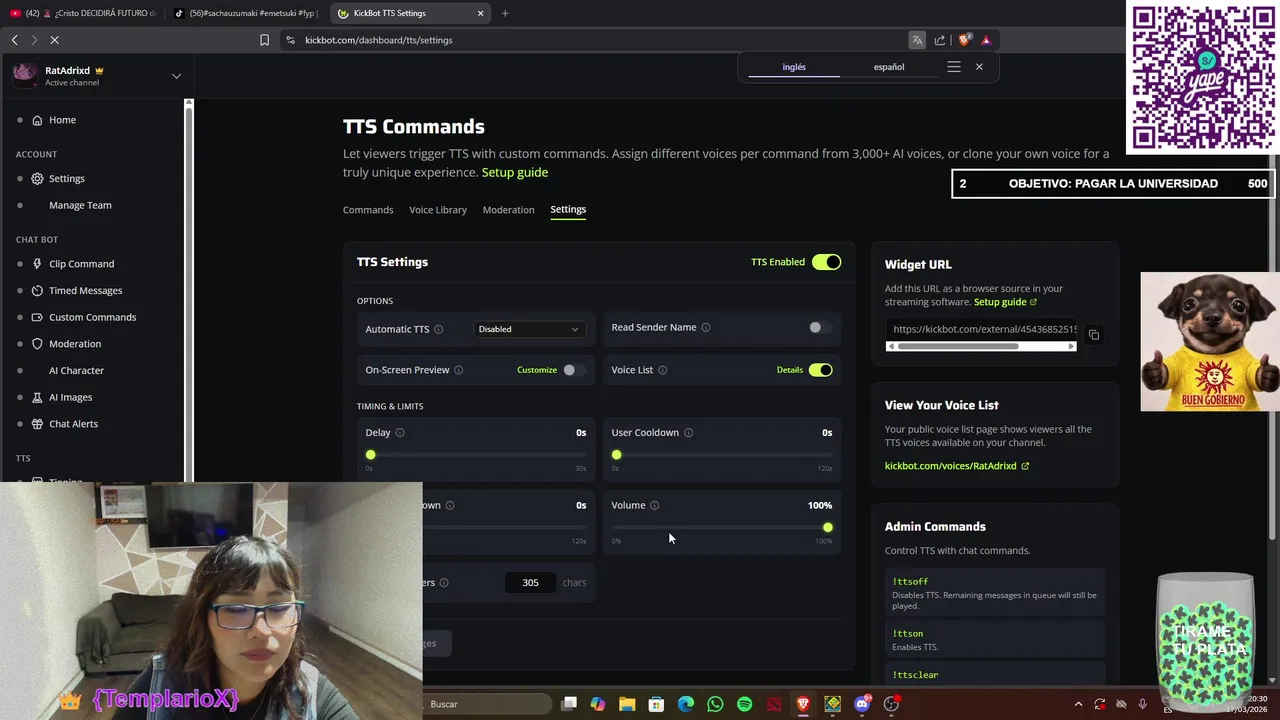Open File Explorer from the taskbar
1280x720 pixels.
pos(627,704)
